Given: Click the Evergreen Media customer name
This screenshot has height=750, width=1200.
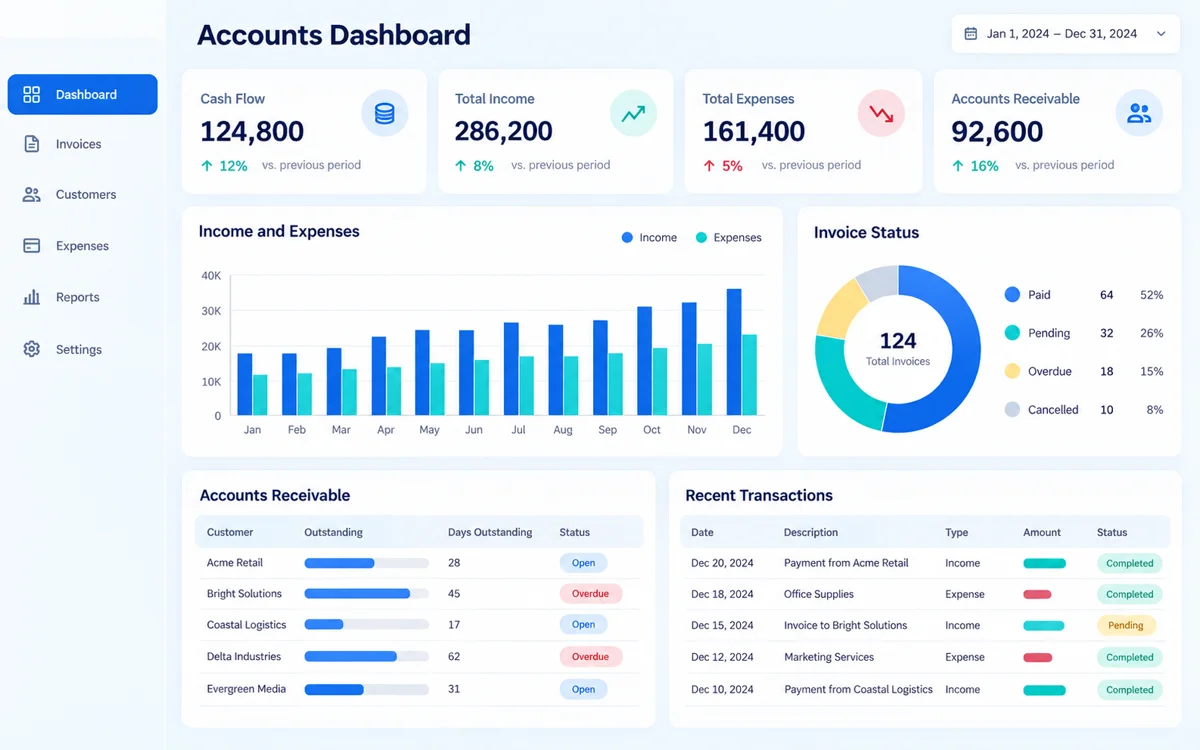Looking at the screenshot, I should coord(246,689).
